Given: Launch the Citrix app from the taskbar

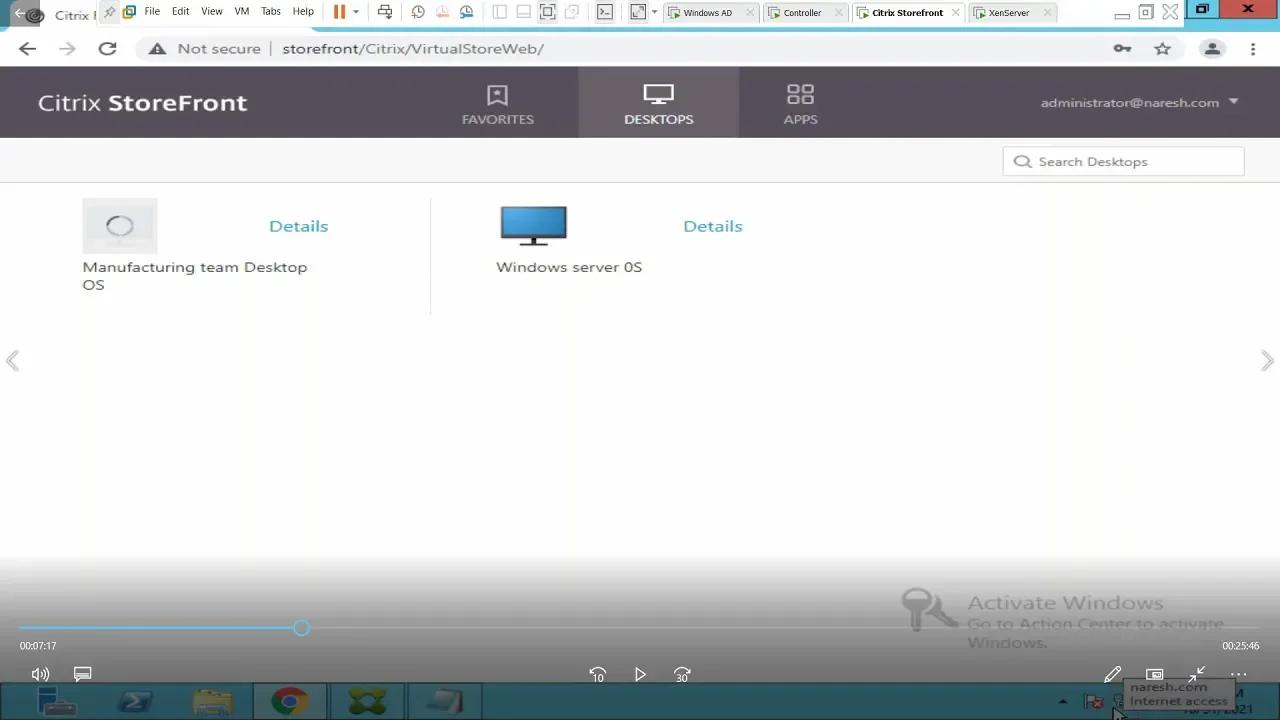Looking at the screenshot, I should (x=365, y=700).
